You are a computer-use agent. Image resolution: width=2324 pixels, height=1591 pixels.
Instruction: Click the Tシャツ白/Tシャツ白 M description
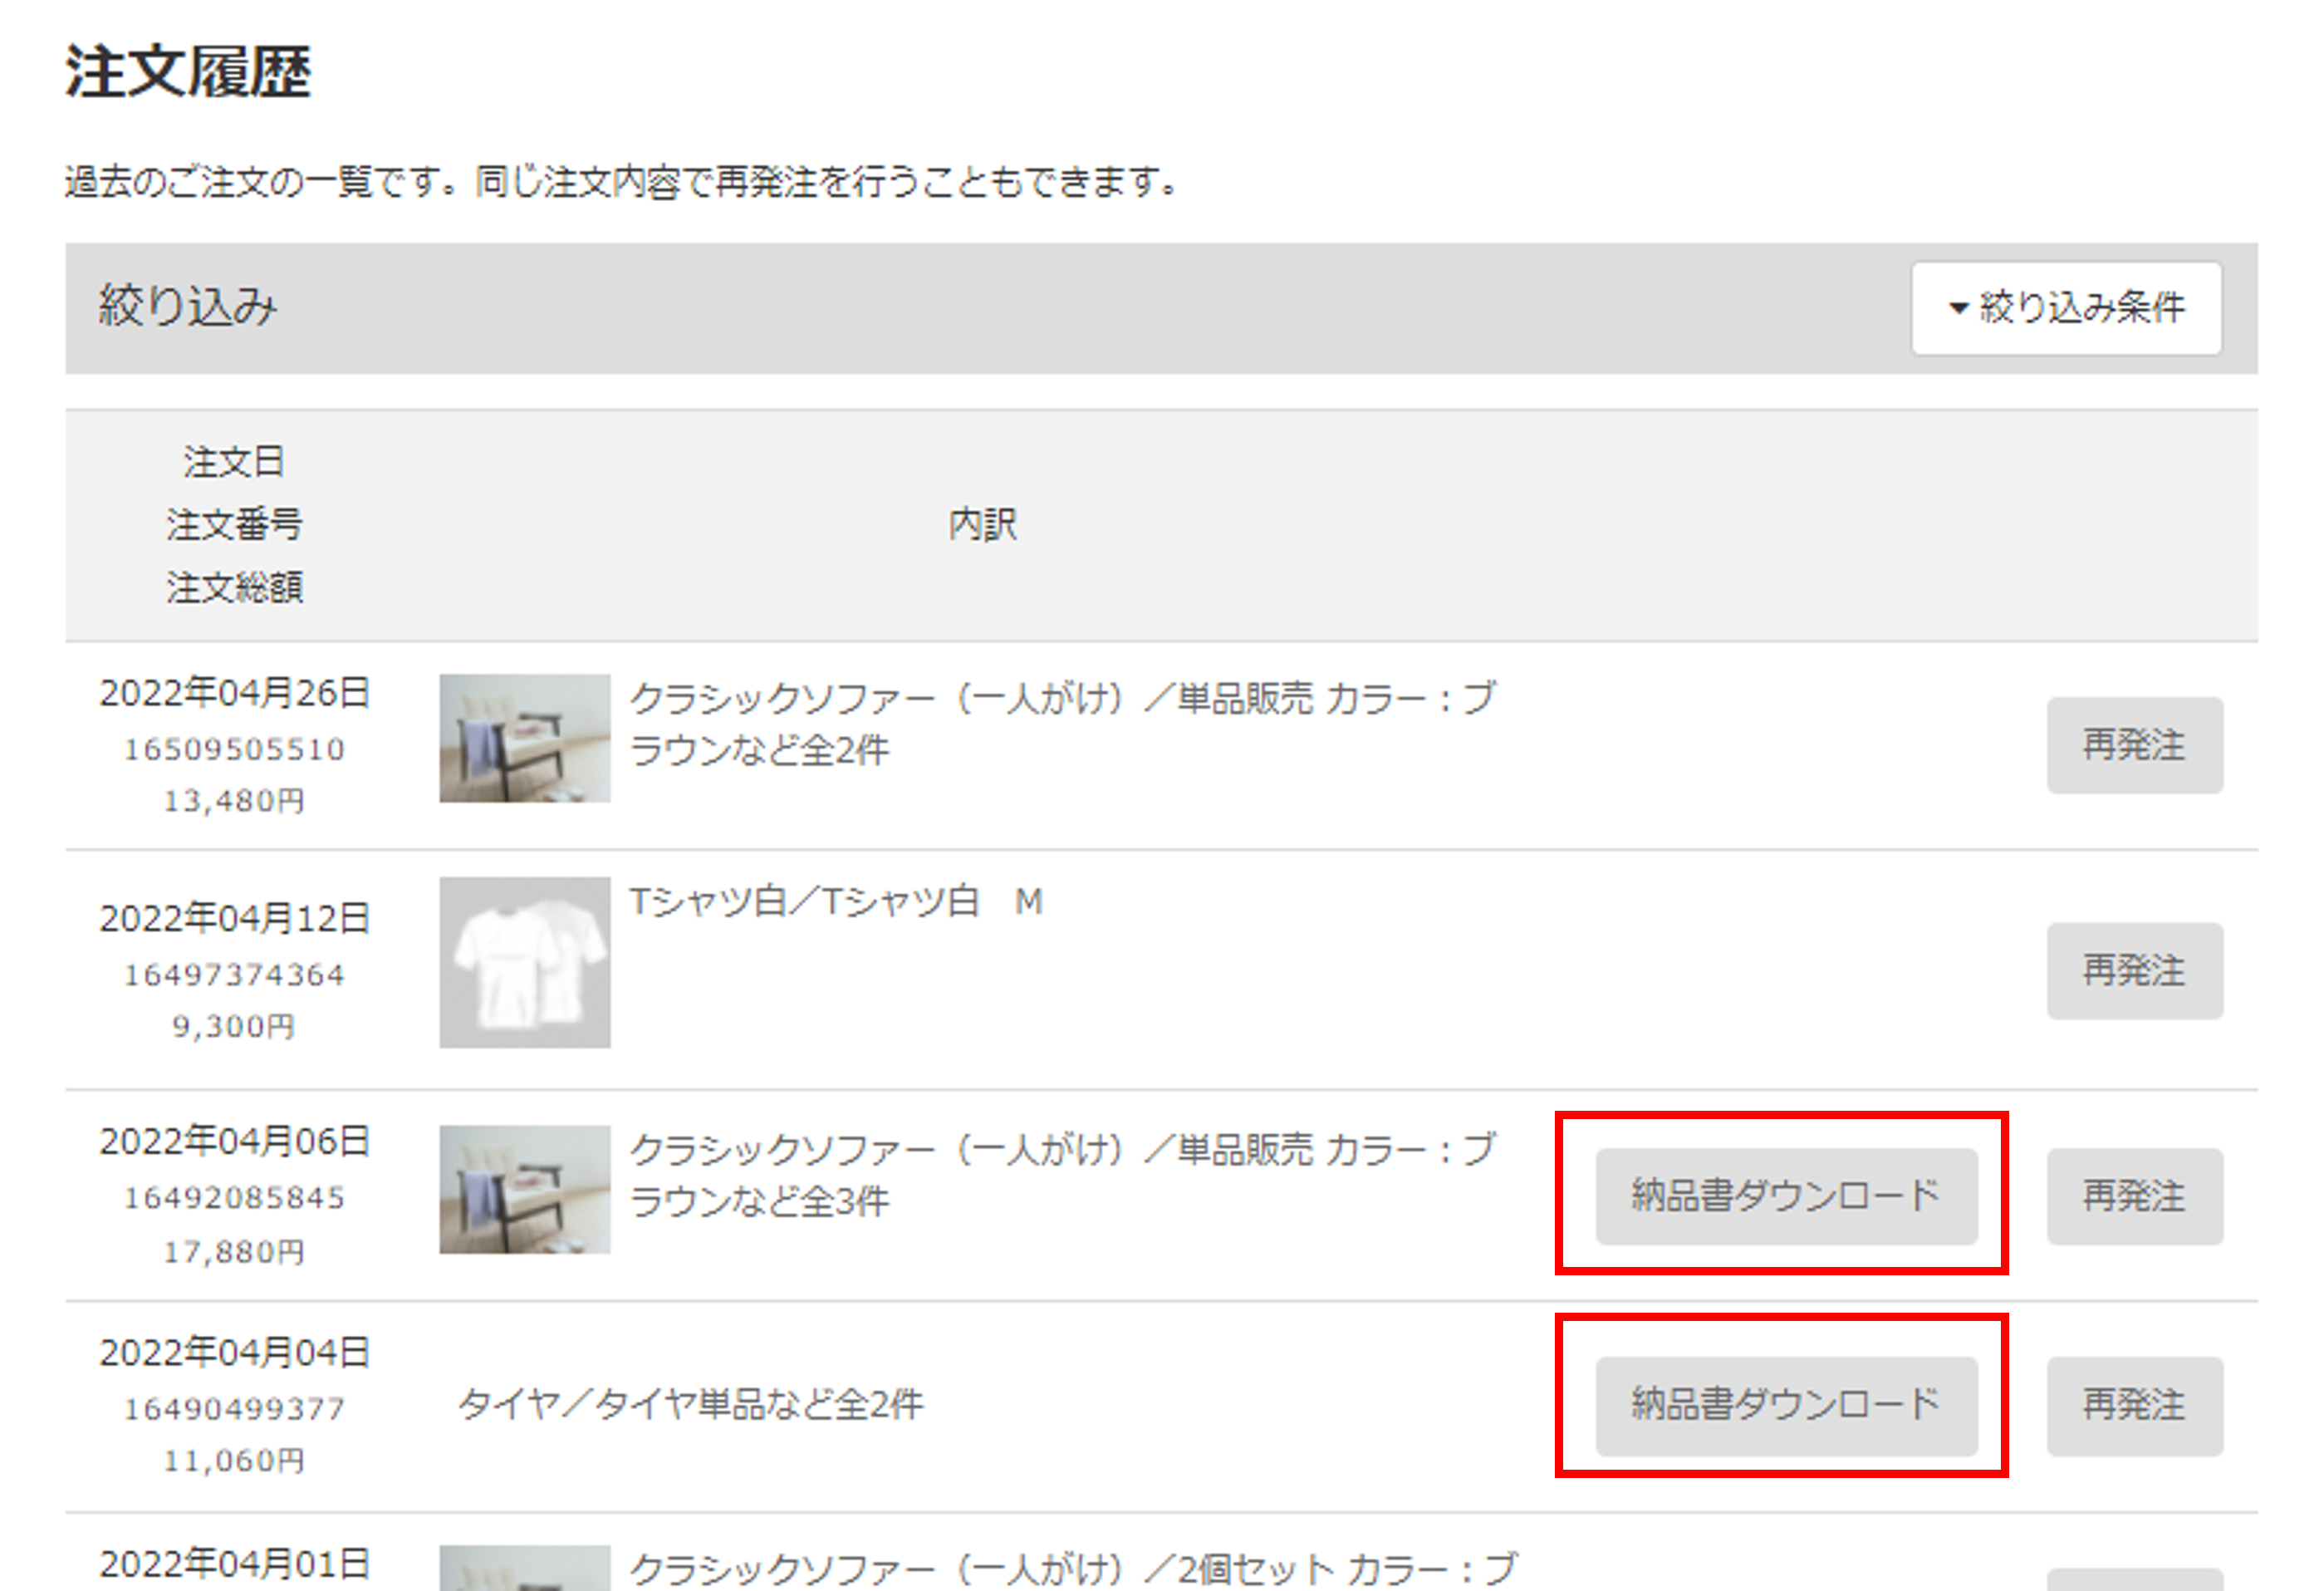coord(836,902)
